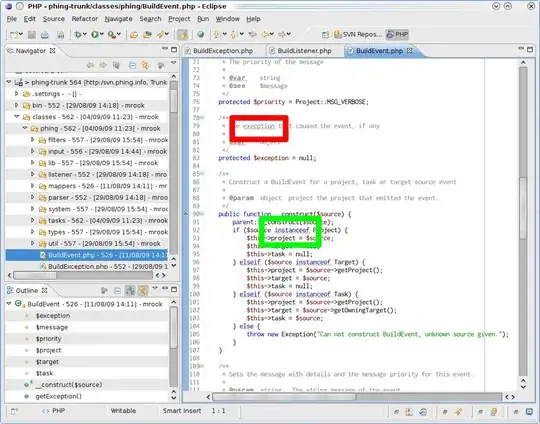The height and width of the screenshot is (424, 540).
Task: Click the editor horizontal scrollbar thumb
Action: 284,397
